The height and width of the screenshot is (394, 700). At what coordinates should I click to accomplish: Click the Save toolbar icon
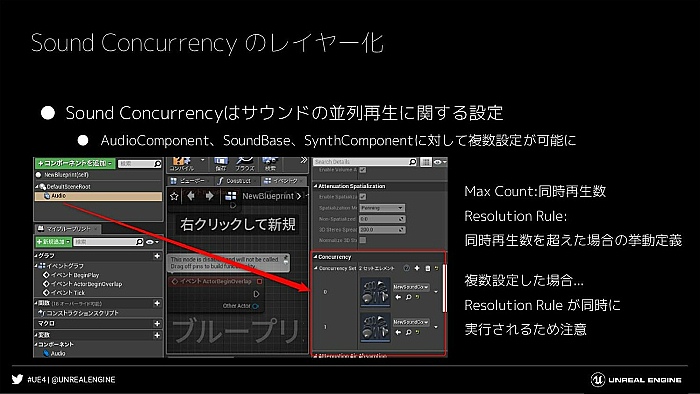(221, 164)
